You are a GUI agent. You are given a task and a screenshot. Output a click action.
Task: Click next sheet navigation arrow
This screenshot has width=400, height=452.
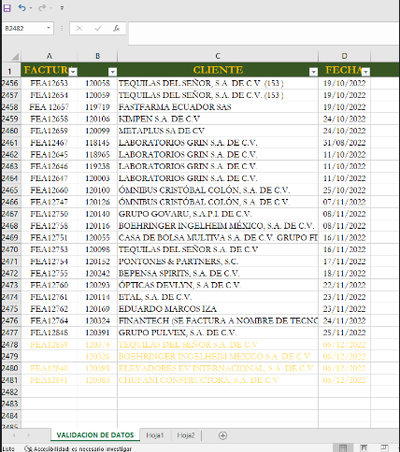tap(28, 435)
